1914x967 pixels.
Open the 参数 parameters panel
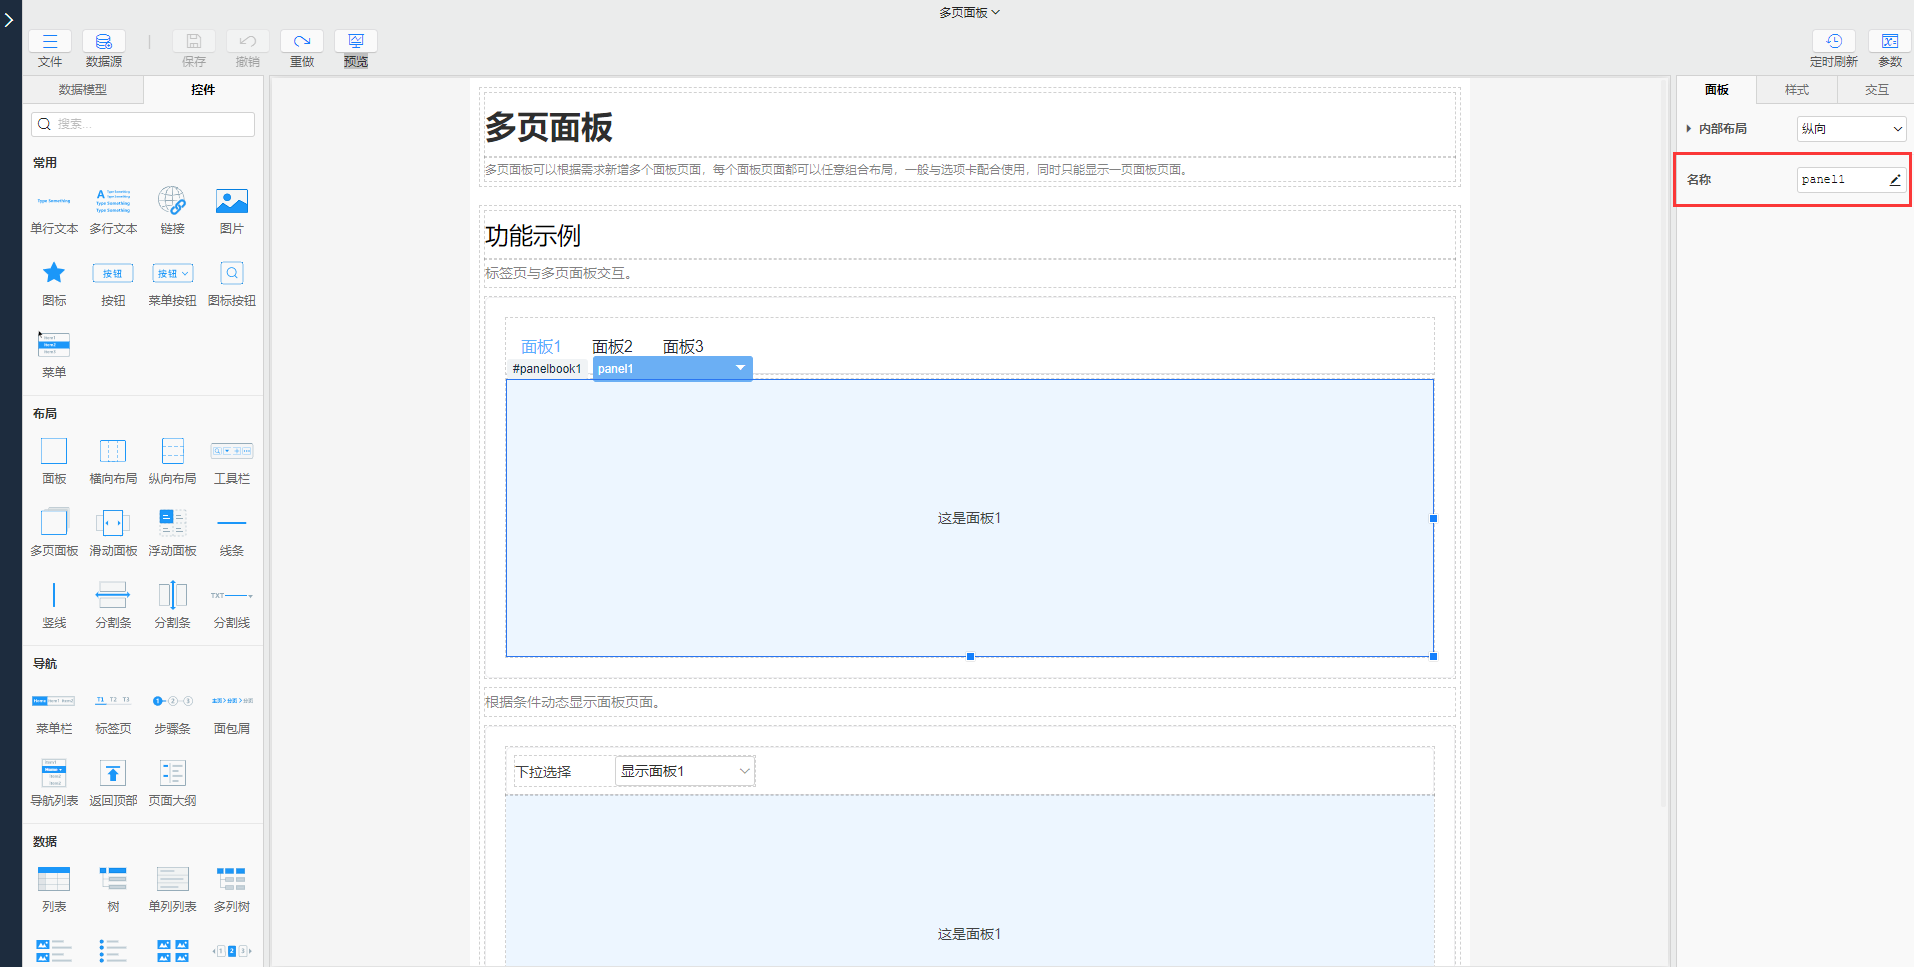point(1889,42)
